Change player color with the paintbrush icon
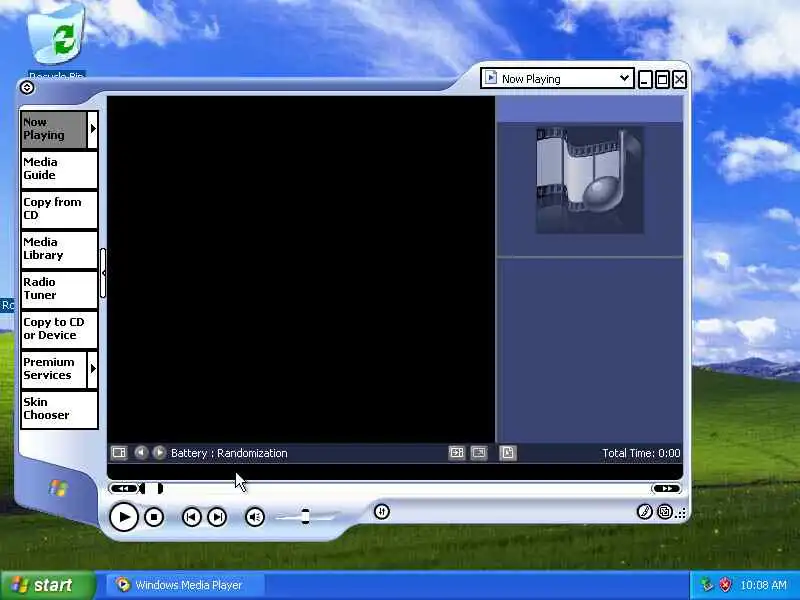 click(645, 511)
